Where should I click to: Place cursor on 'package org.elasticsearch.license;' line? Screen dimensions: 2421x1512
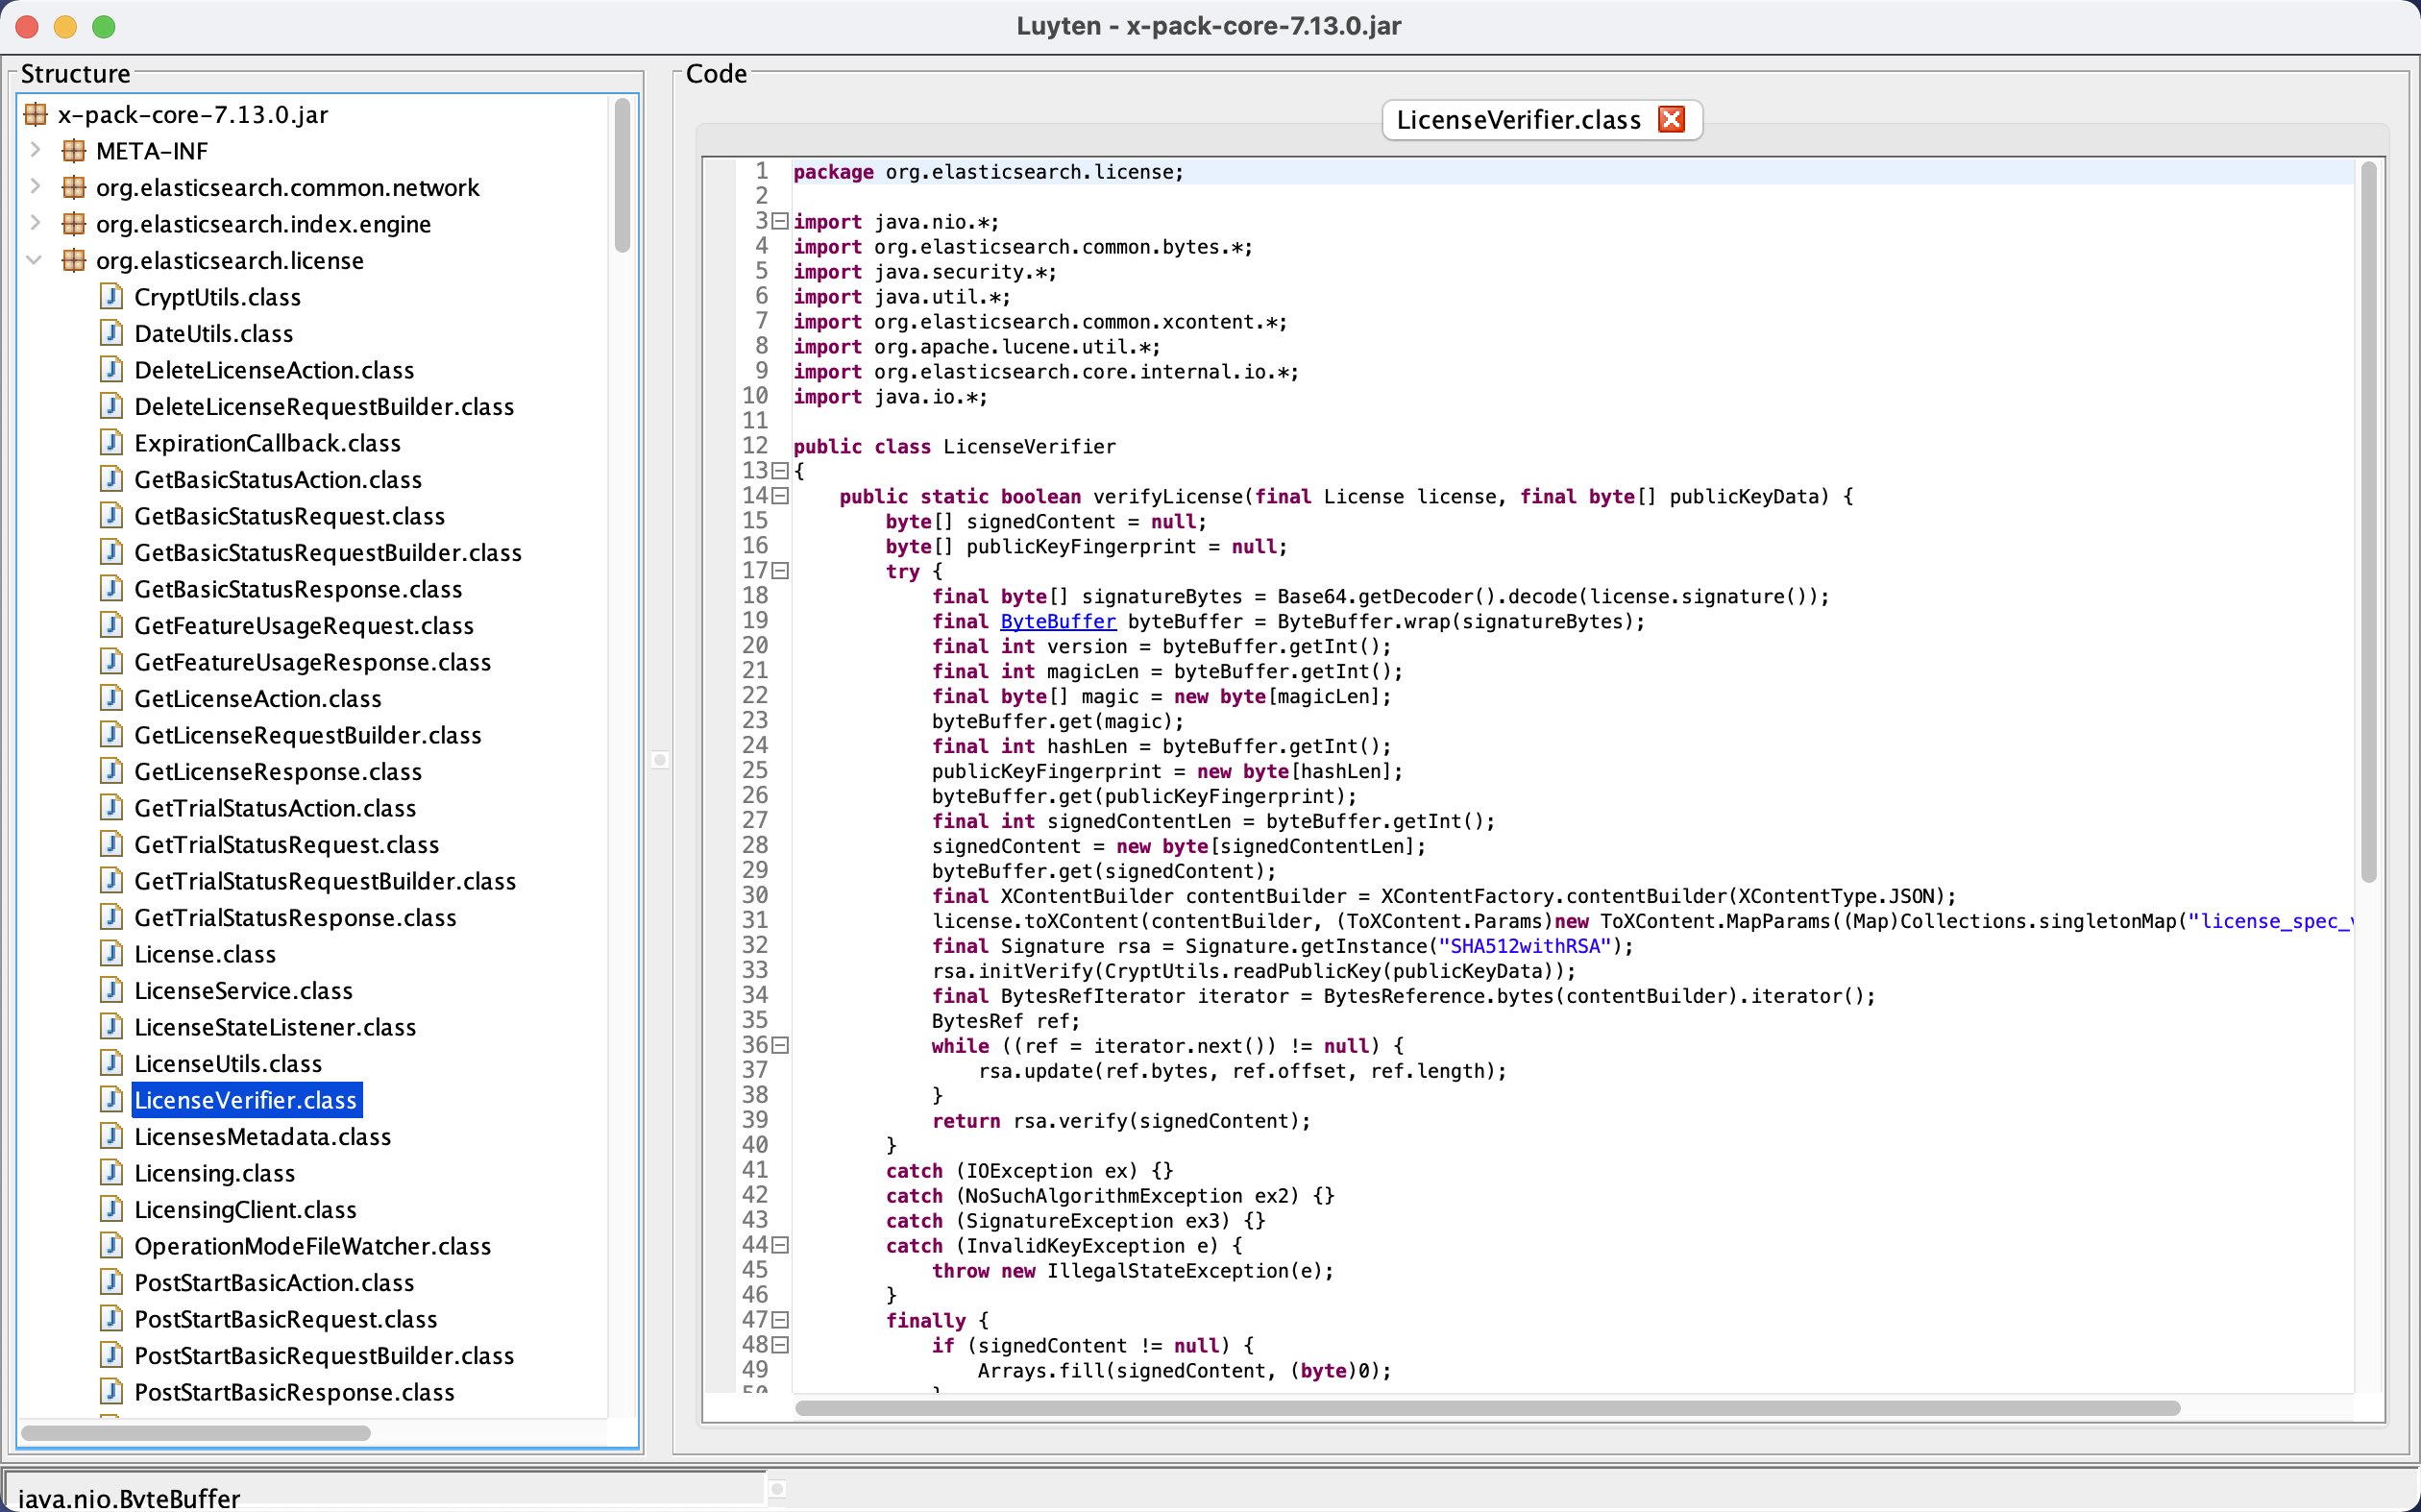coord(989,172)
